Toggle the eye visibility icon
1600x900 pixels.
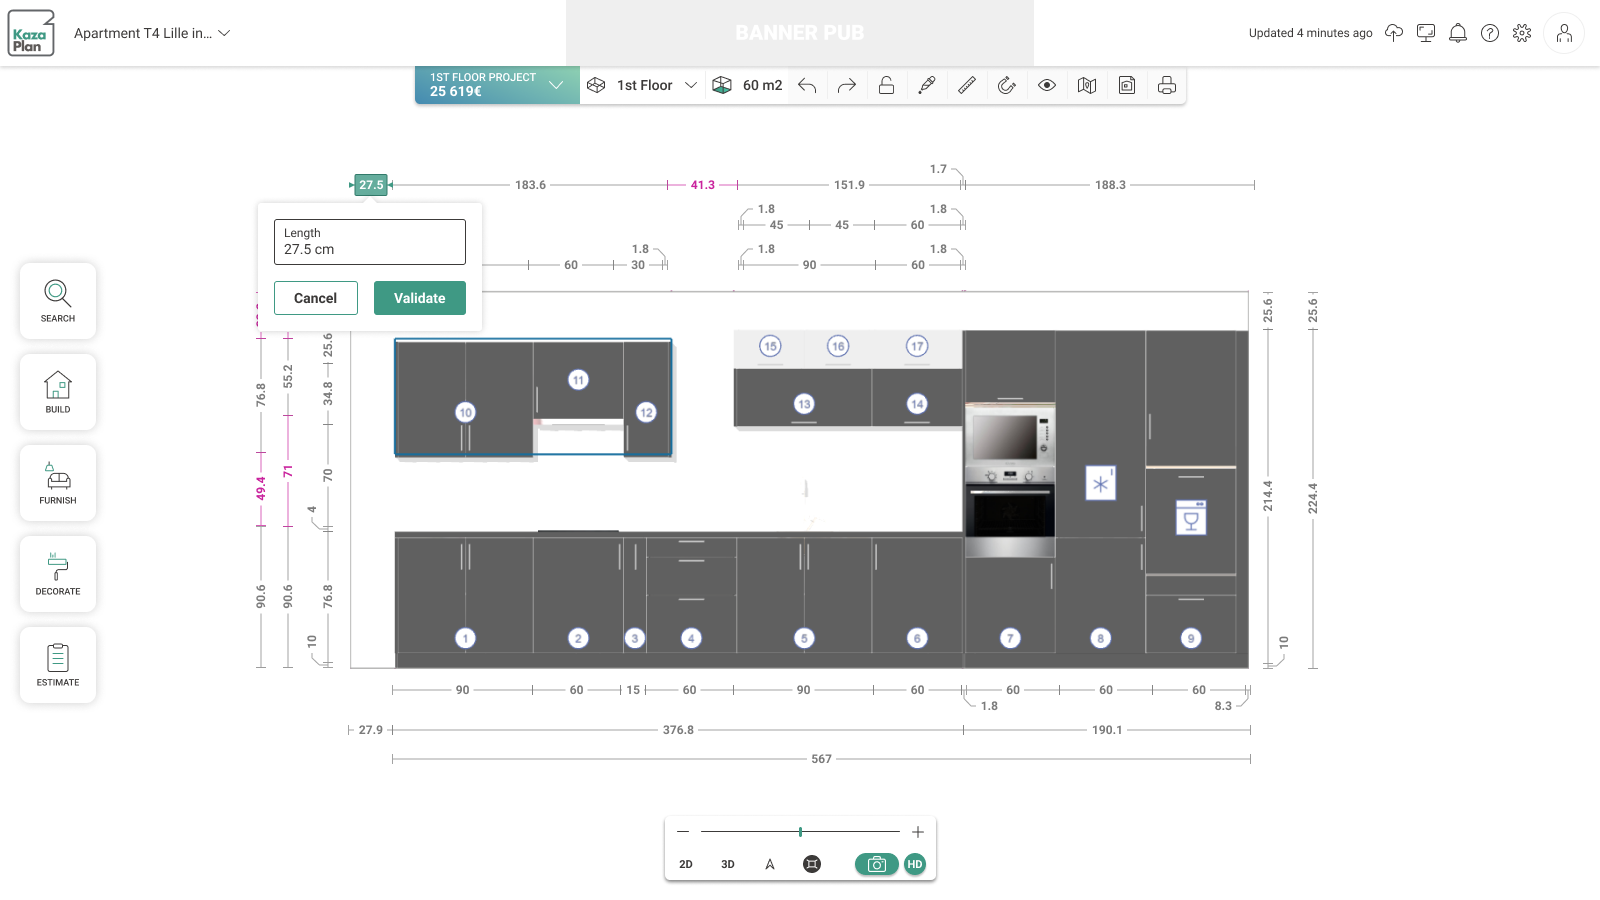pyautogui.click(x=1047, y=86)
